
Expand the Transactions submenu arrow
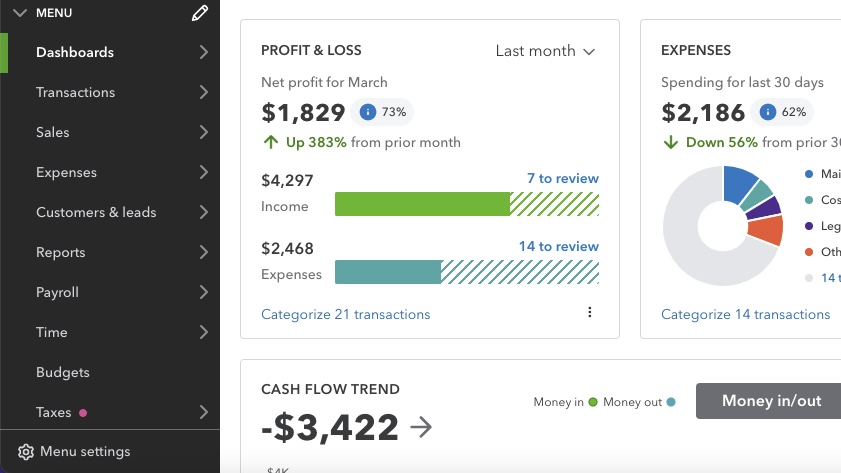point(204,92)
